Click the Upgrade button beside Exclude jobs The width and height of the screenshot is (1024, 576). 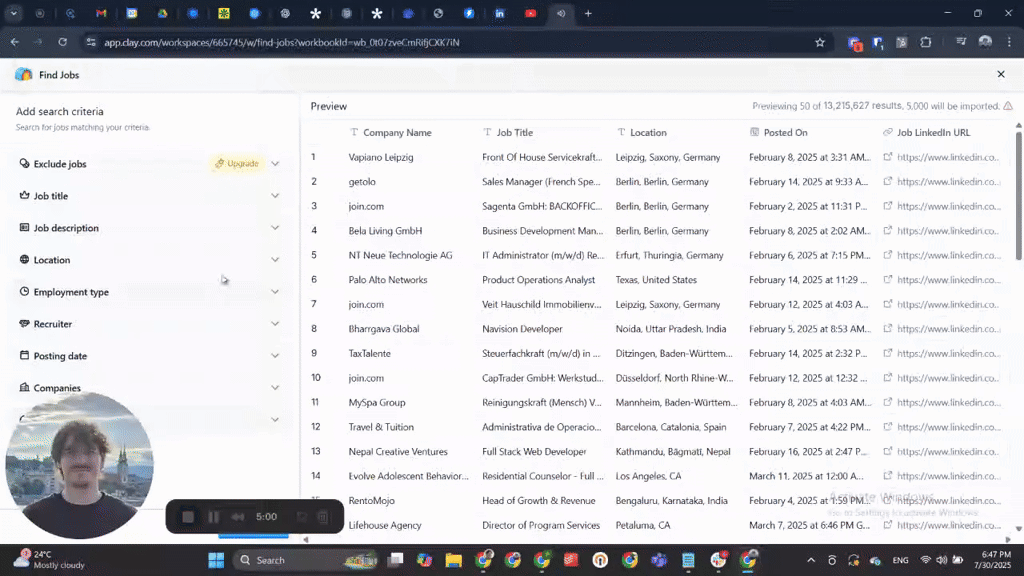(237, 164)
